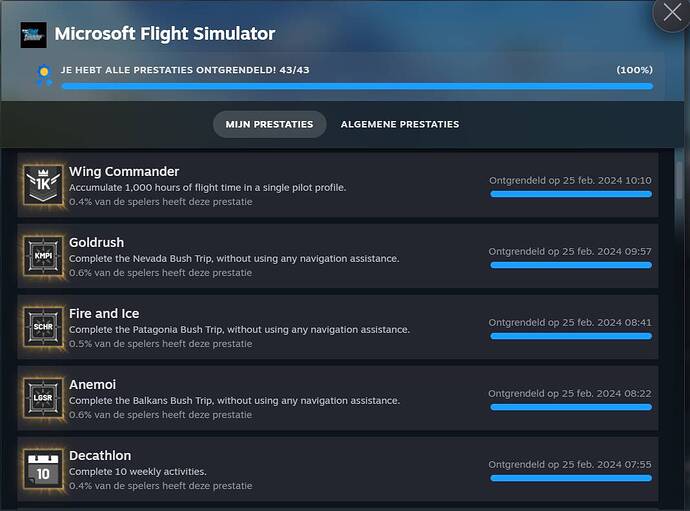The image size is (690, 511).
Task: Close the achievements overlay with X
Action: point(669,14)
